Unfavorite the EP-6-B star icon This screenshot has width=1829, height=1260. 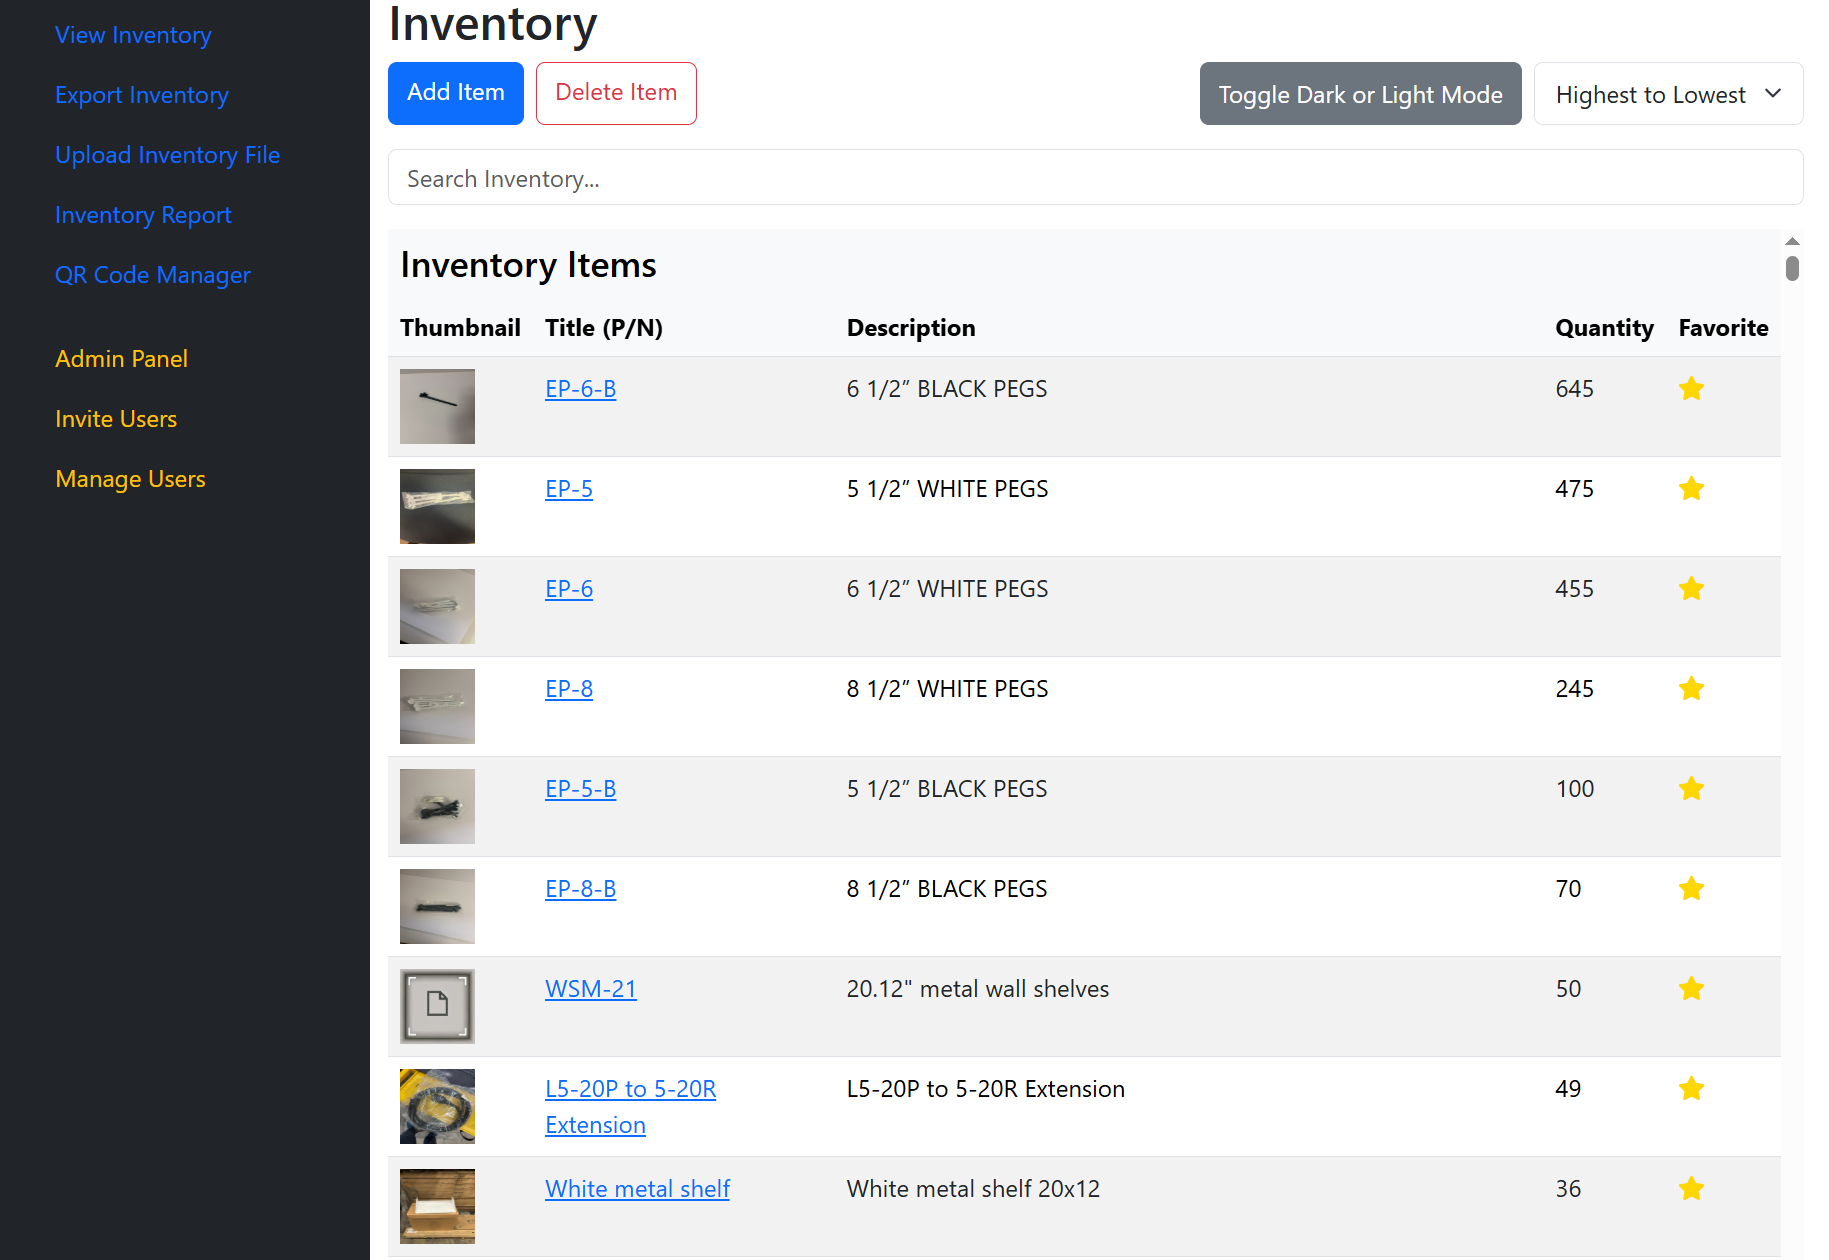tap(1691, 389)
